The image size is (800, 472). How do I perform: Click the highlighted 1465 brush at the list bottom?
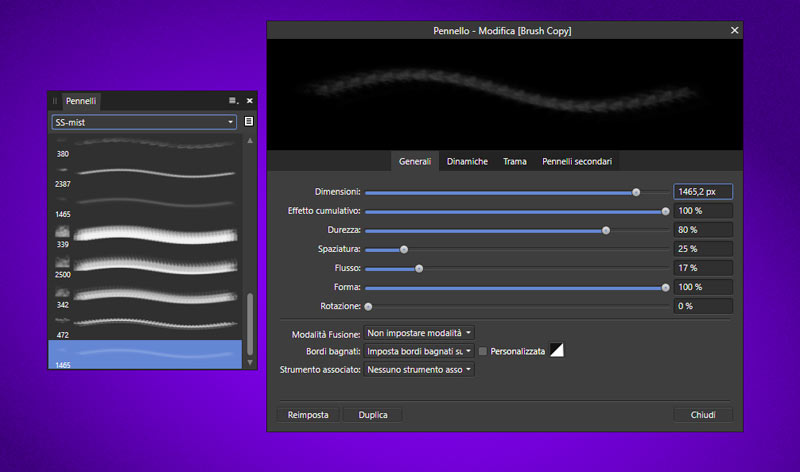[145, 354]
